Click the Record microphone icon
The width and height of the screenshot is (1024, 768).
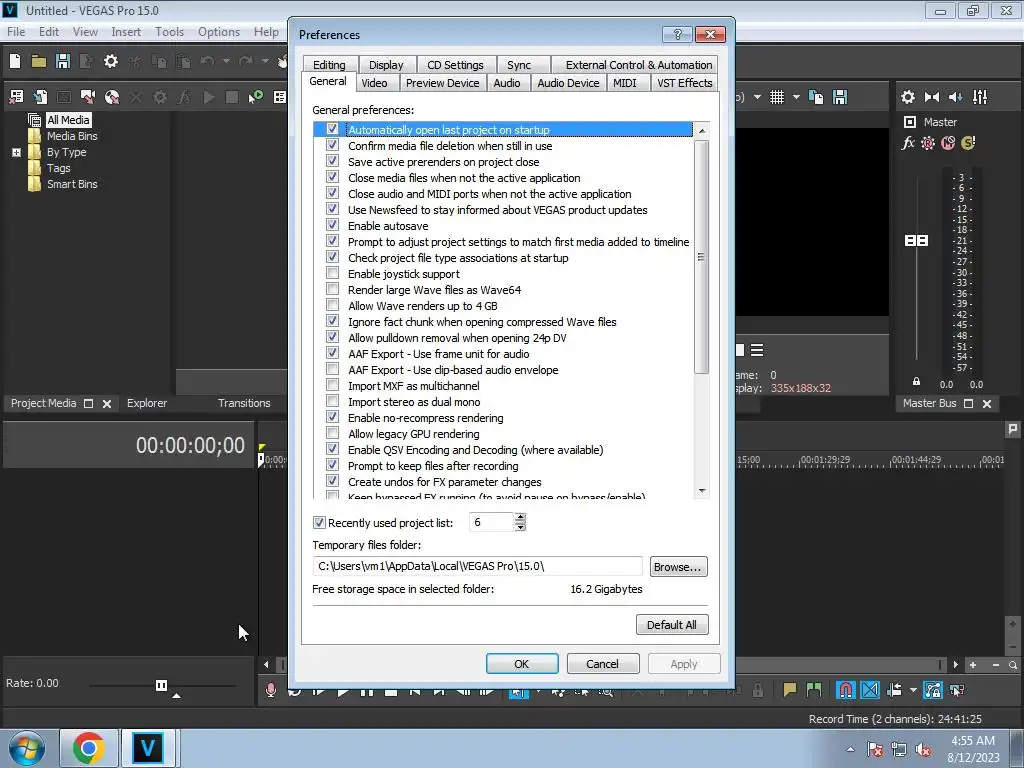pos(270,690)
